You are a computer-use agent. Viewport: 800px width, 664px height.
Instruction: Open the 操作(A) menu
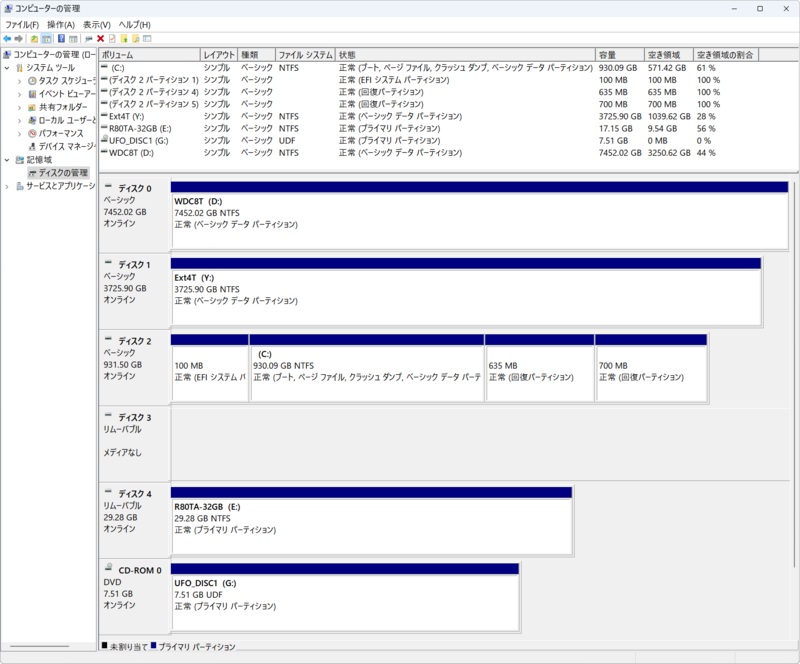tap(61, 24)
